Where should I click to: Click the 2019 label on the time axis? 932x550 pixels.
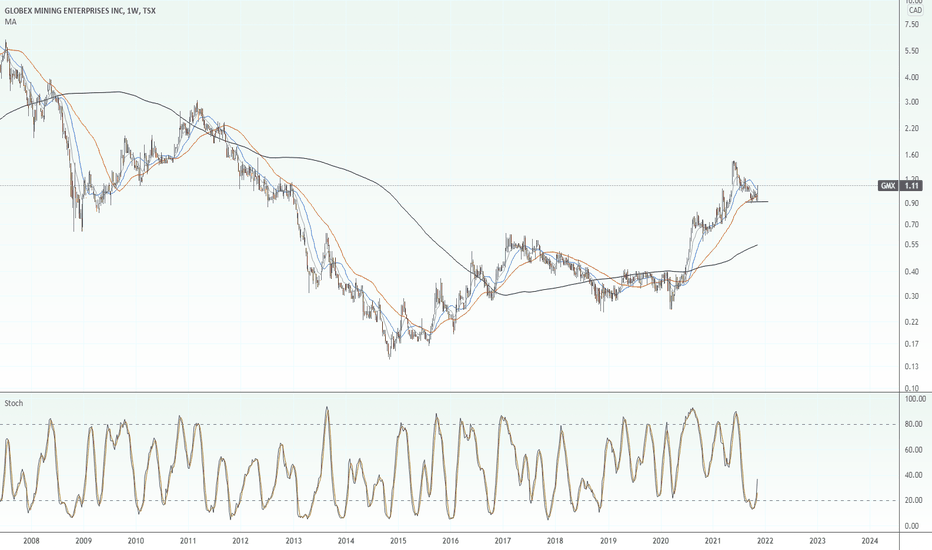(608, 541)
